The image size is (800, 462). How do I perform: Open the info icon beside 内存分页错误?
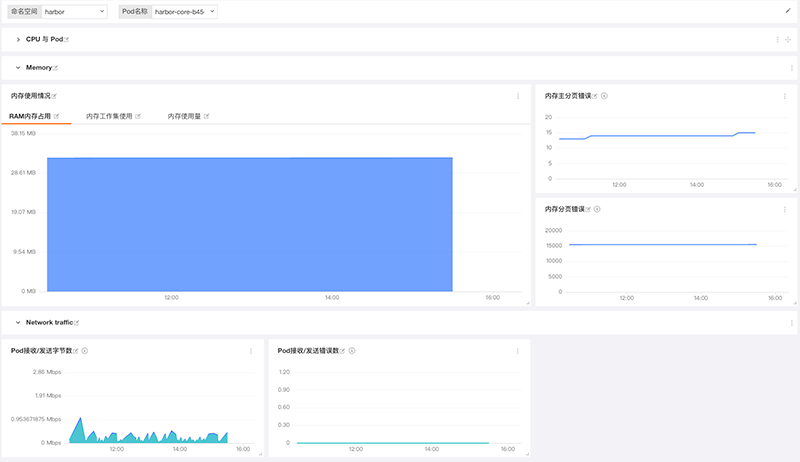(x=597, y=209)
